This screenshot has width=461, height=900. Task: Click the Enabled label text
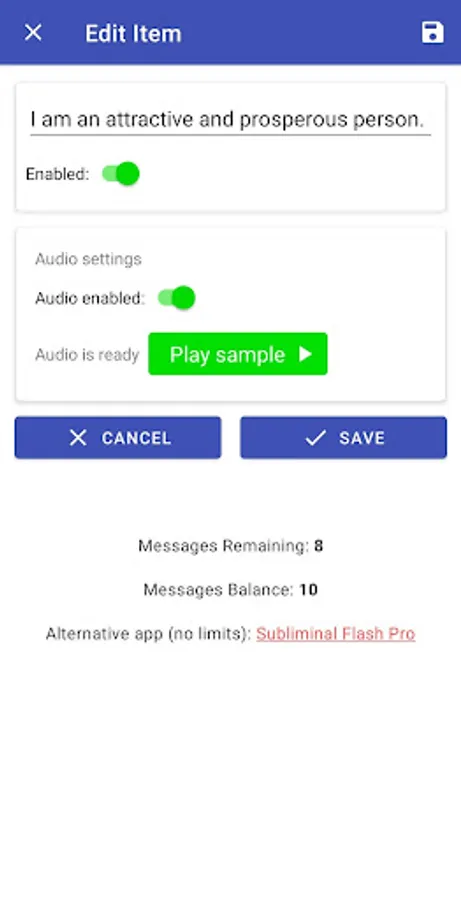point(57,174)
